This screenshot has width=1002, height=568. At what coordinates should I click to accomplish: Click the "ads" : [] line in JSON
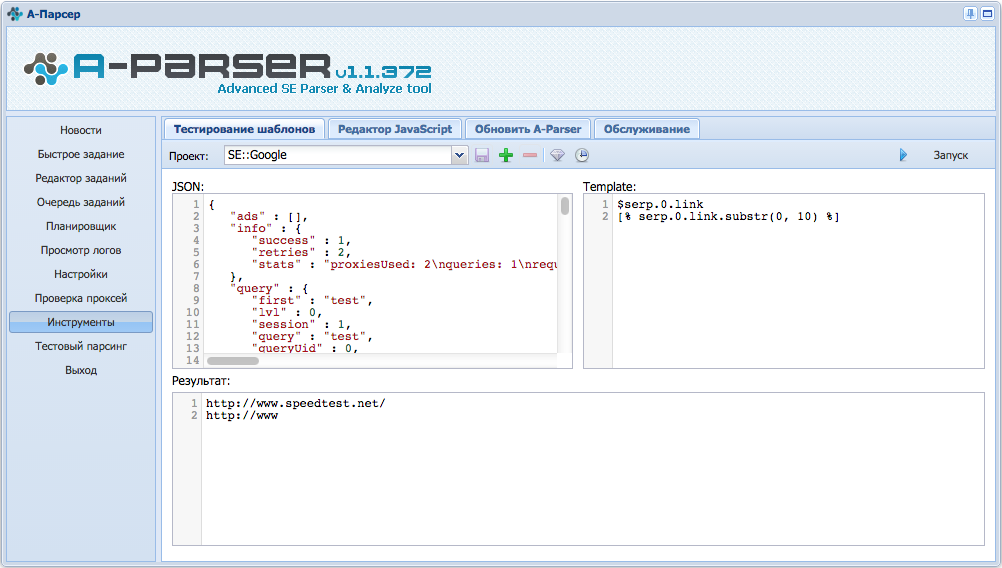click(268, 217)
